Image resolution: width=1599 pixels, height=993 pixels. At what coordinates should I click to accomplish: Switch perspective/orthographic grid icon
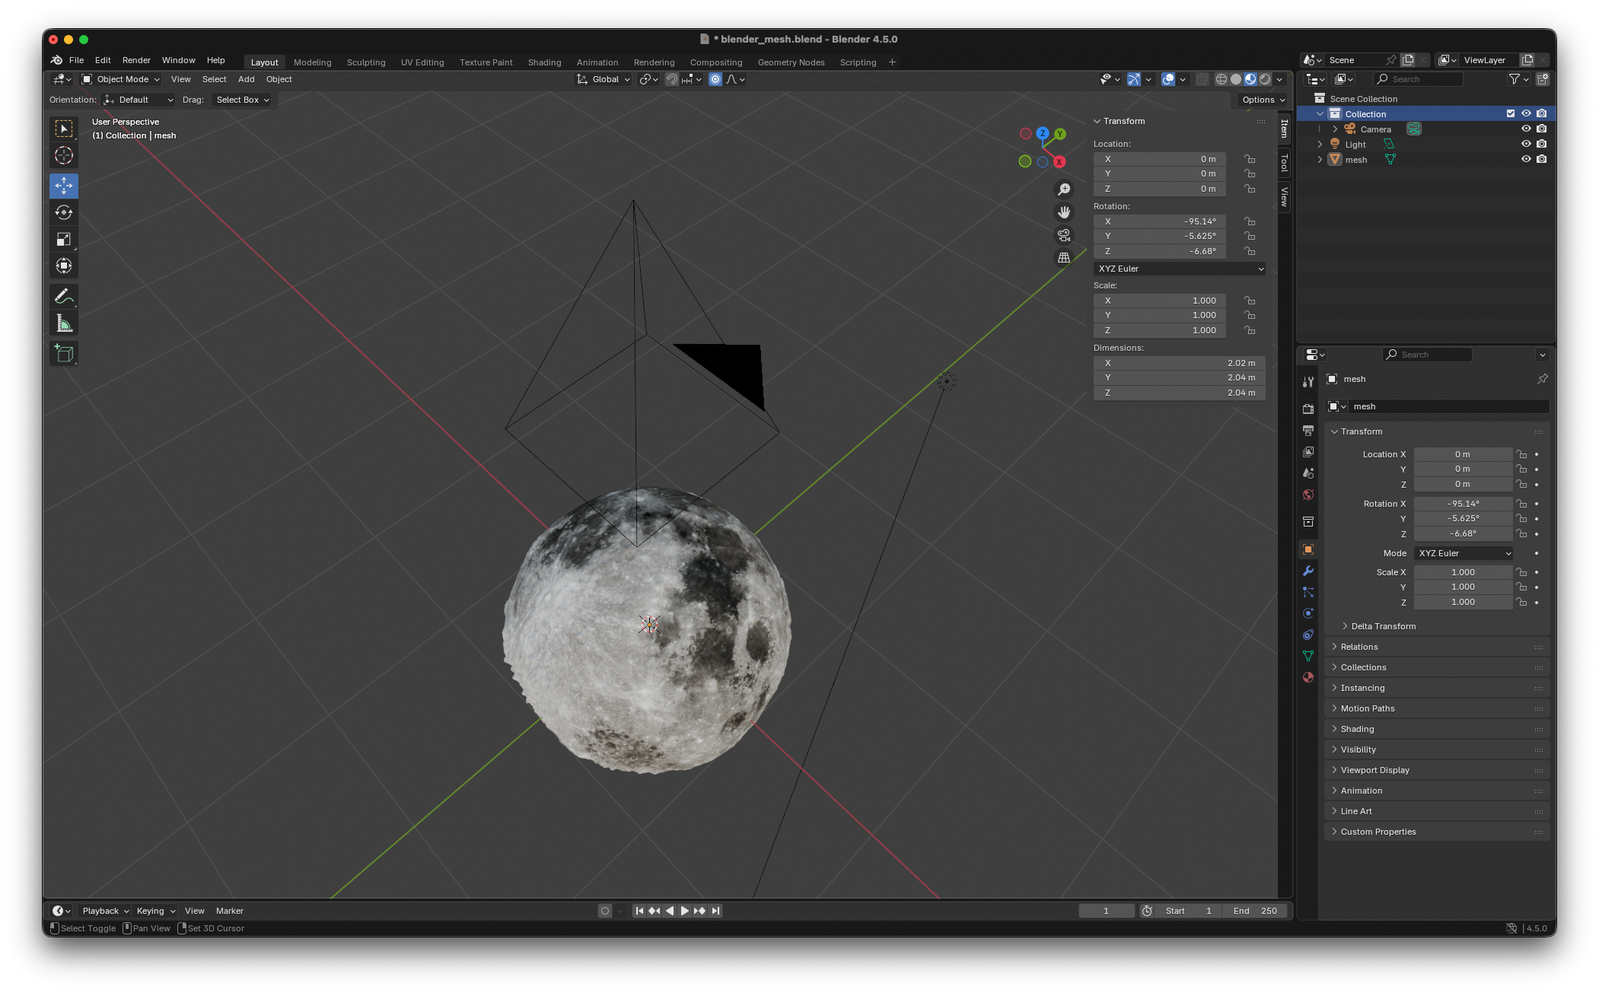(1064, 258)
